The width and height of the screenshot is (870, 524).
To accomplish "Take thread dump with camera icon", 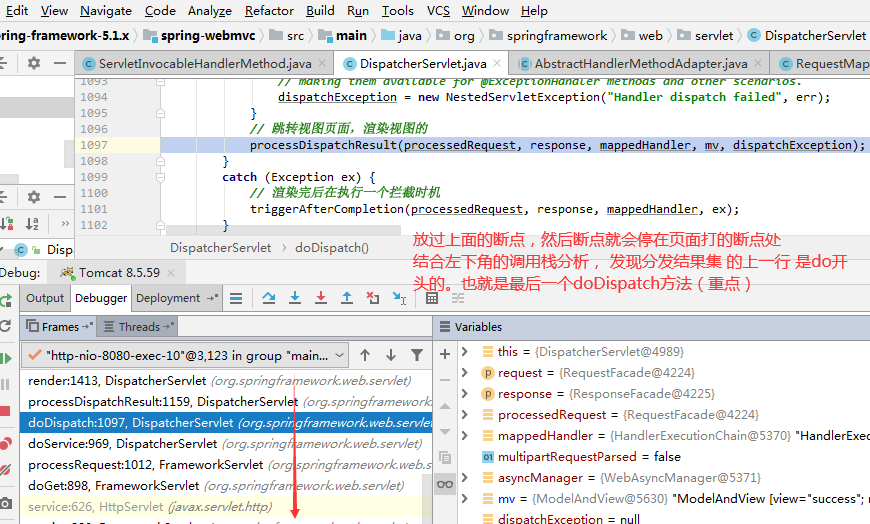I will 6,503.
